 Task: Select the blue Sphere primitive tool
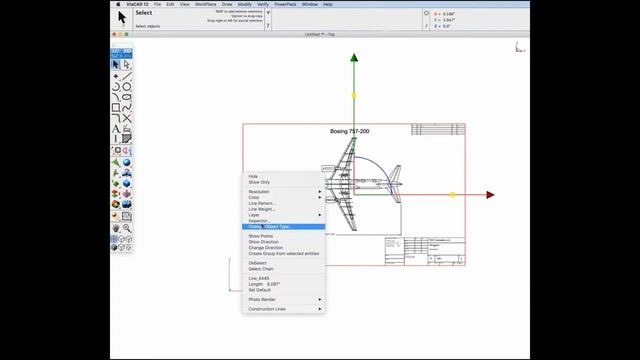[127, 162]
